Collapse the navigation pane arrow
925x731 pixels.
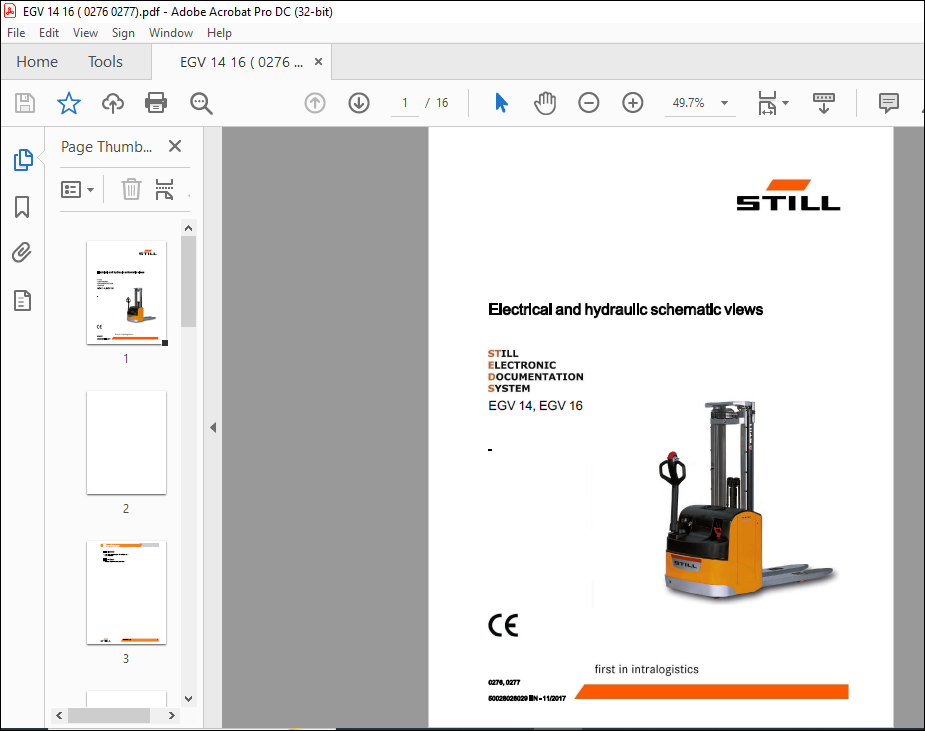pyautogui.click(x=213, y=427)
